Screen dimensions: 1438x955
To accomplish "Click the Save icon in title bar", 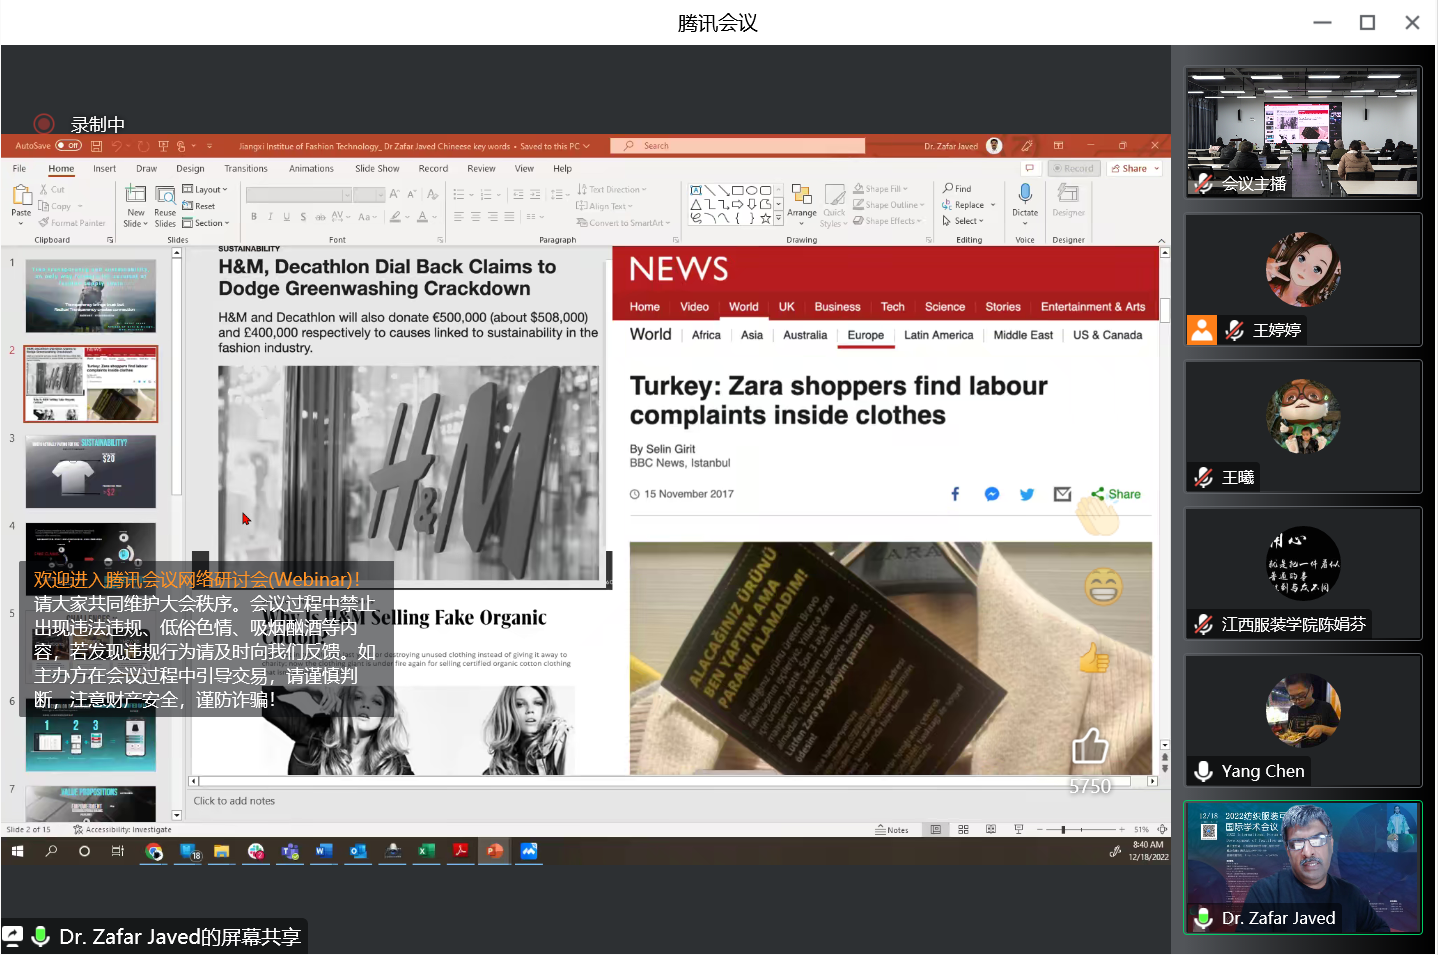I will coord(97,146).
